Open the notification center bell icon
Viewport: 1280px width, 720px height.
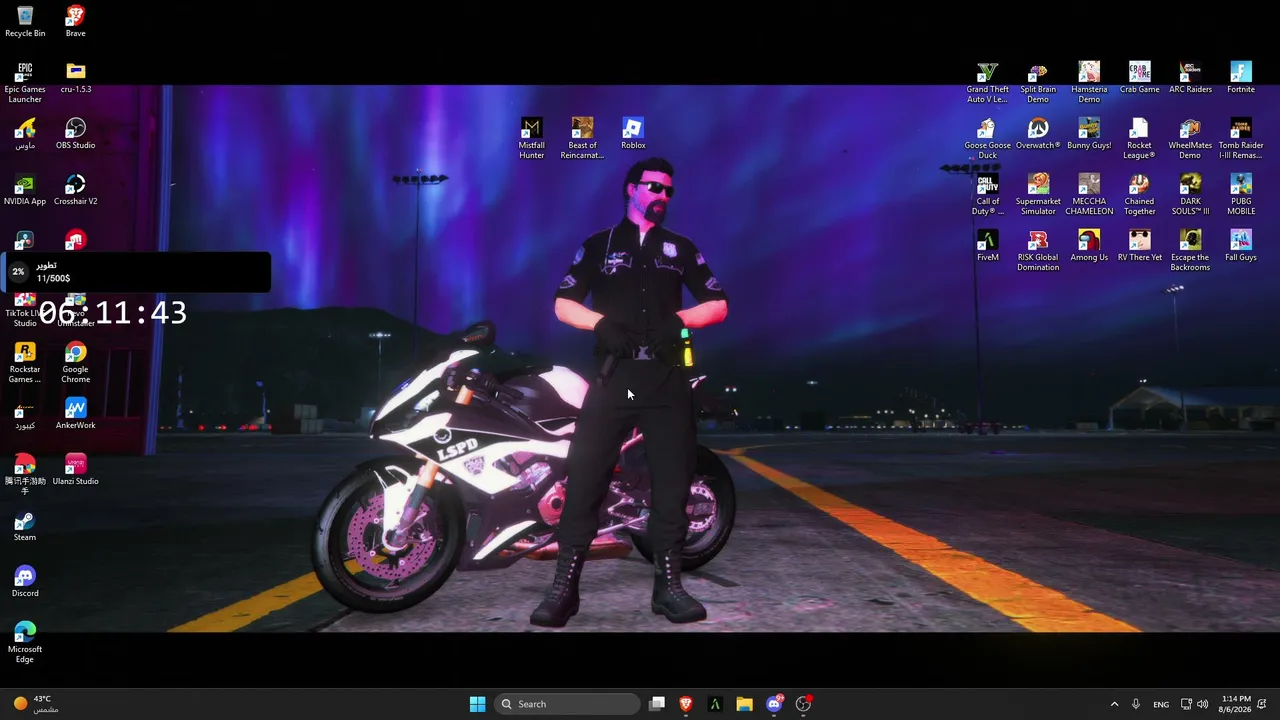(1263, 704)
